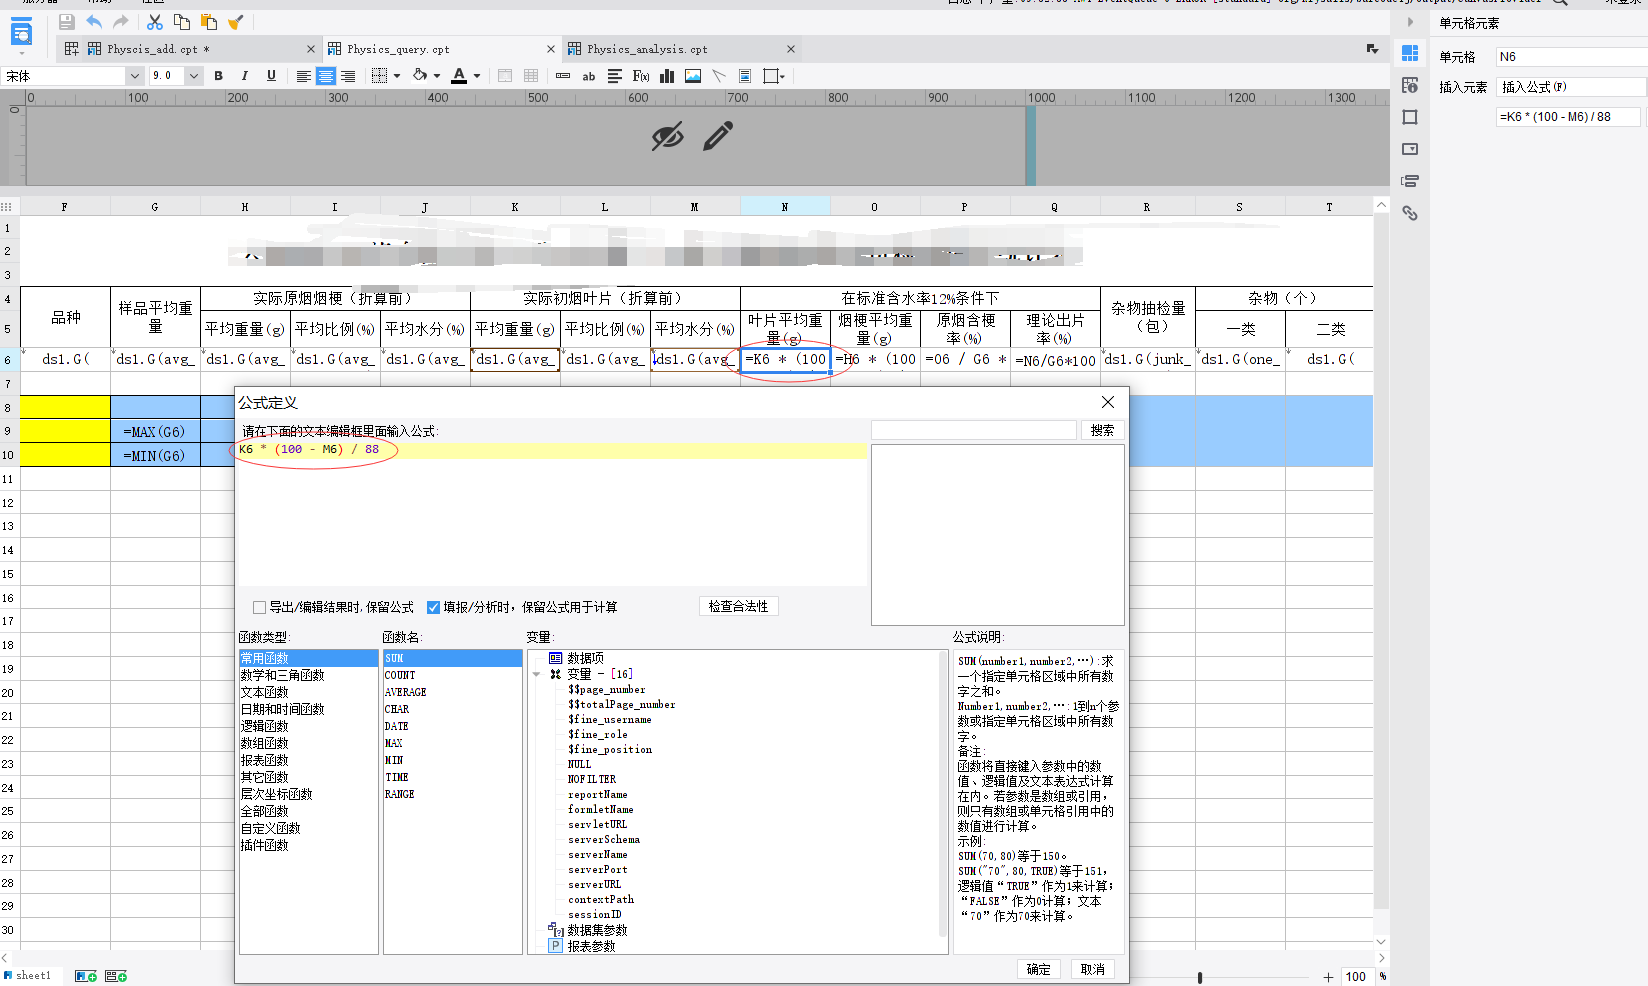Open cell element panel icon in right sidebar
The height and width of the screenshot is (986, 1648).
(x=1410, y=53)
